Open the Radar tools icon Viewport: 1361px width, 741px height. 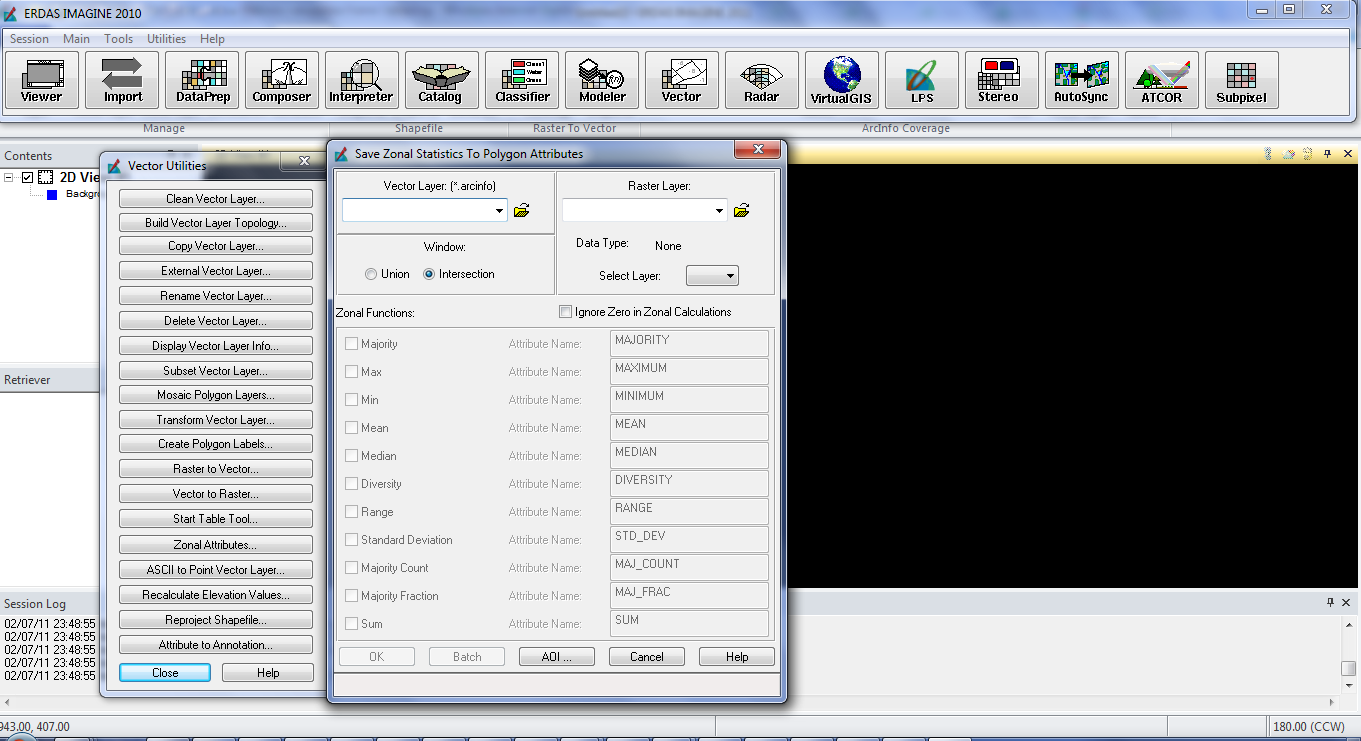tap(761, 80)
